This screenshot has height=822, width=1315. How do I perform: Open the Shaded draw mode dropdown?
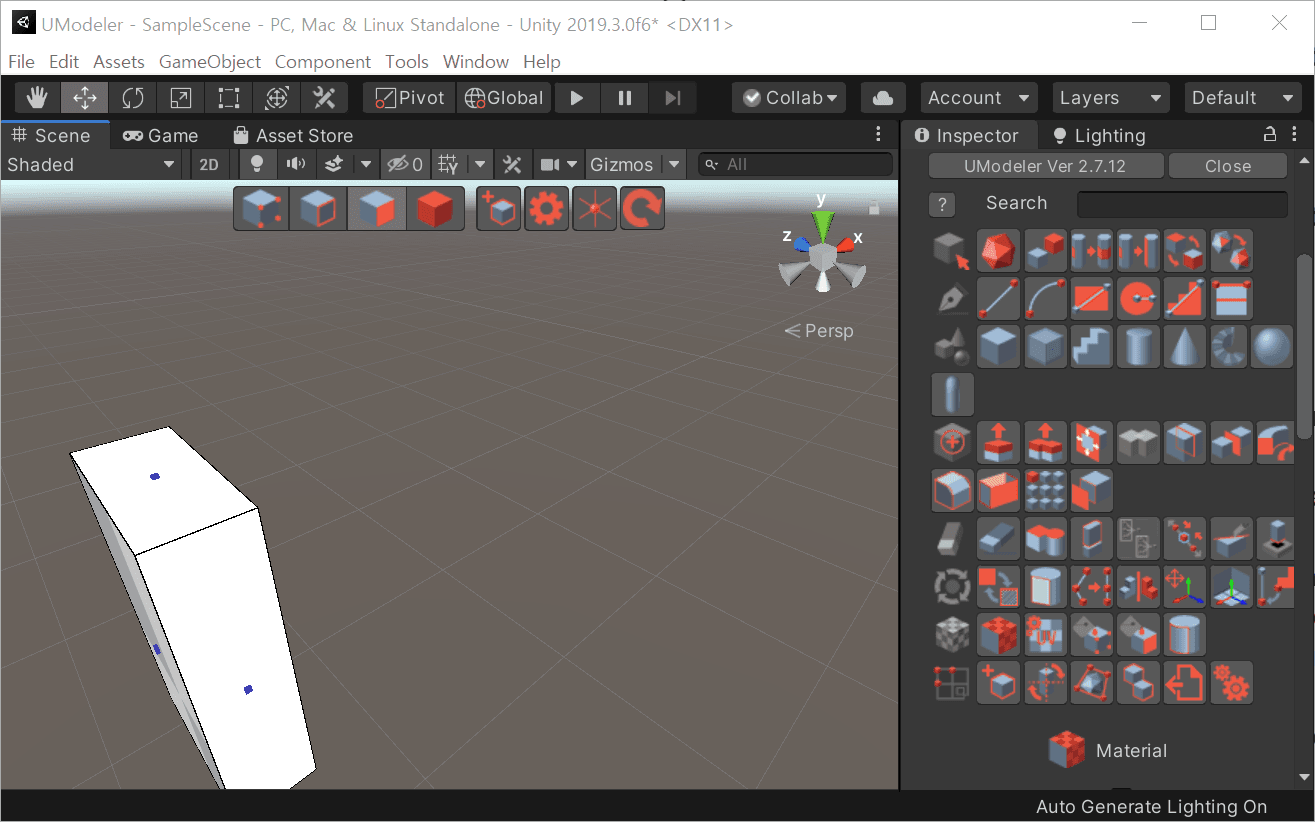point(92,165)
